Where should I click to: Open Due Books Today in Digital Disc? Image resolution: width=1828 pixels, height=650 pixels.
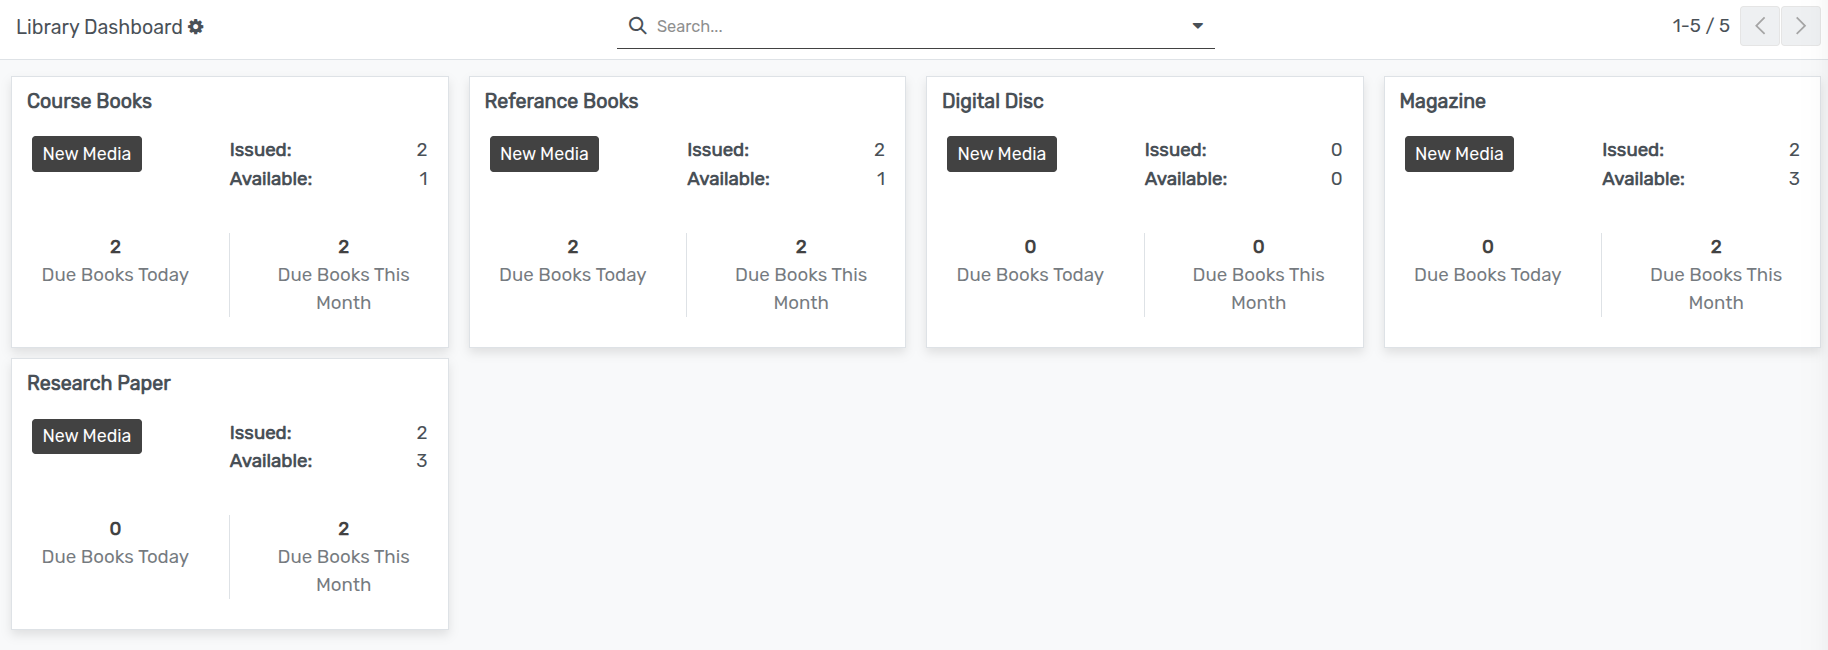[1030, 261]
